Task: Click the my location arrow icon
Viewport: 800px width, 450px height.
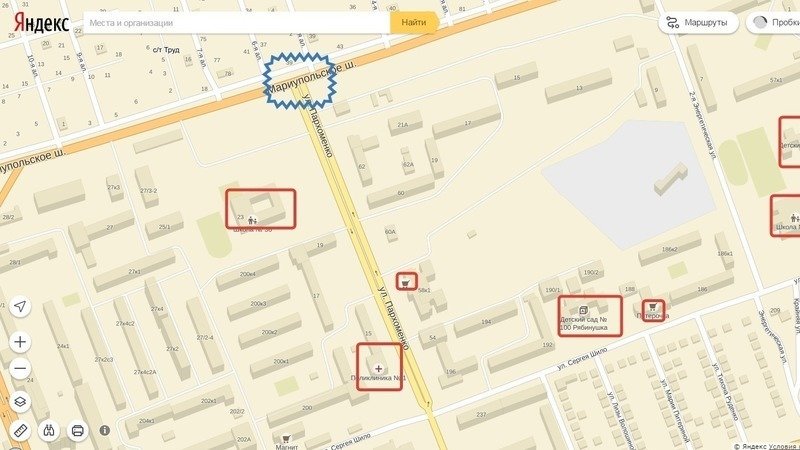Action: (x=20, y=307)
